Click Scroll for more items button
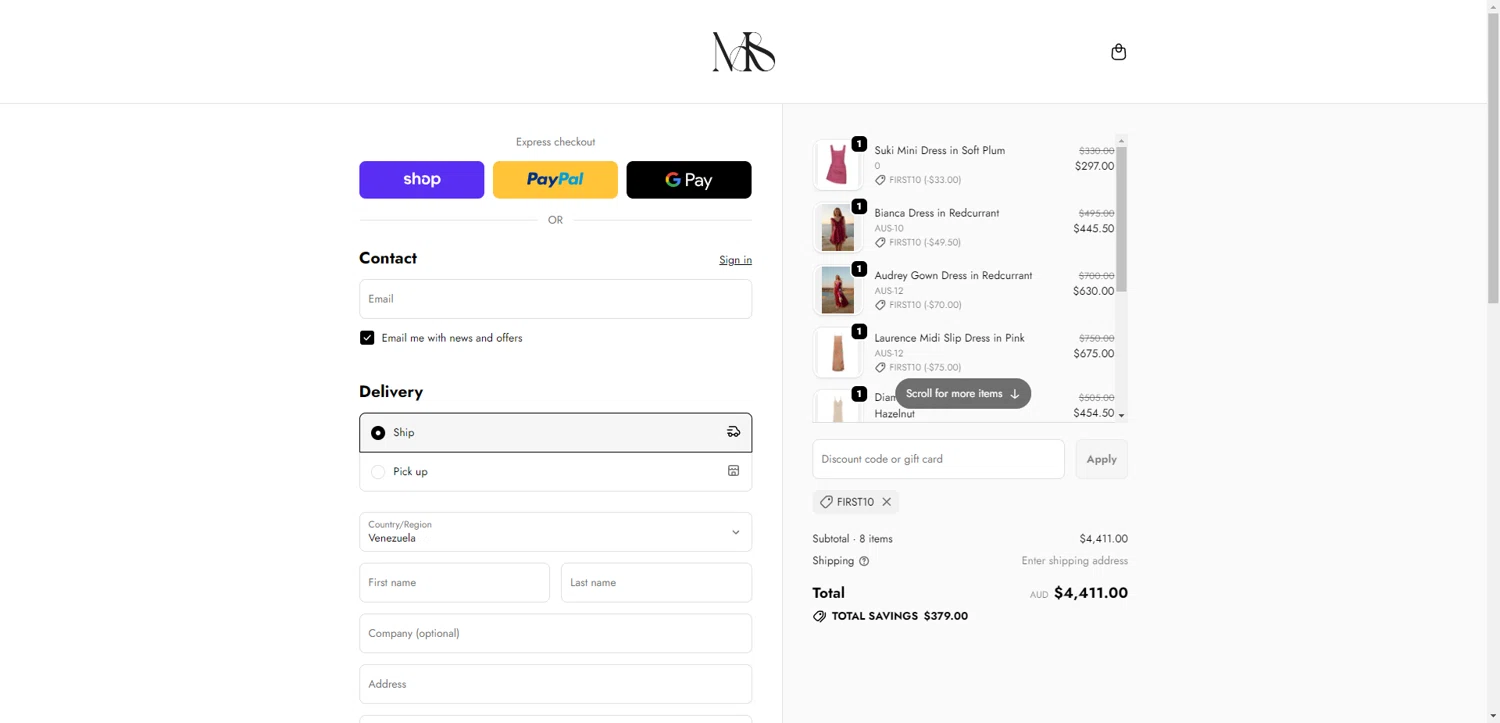The width and height of the screenshot is (1500, 723). tap(963, 394)
